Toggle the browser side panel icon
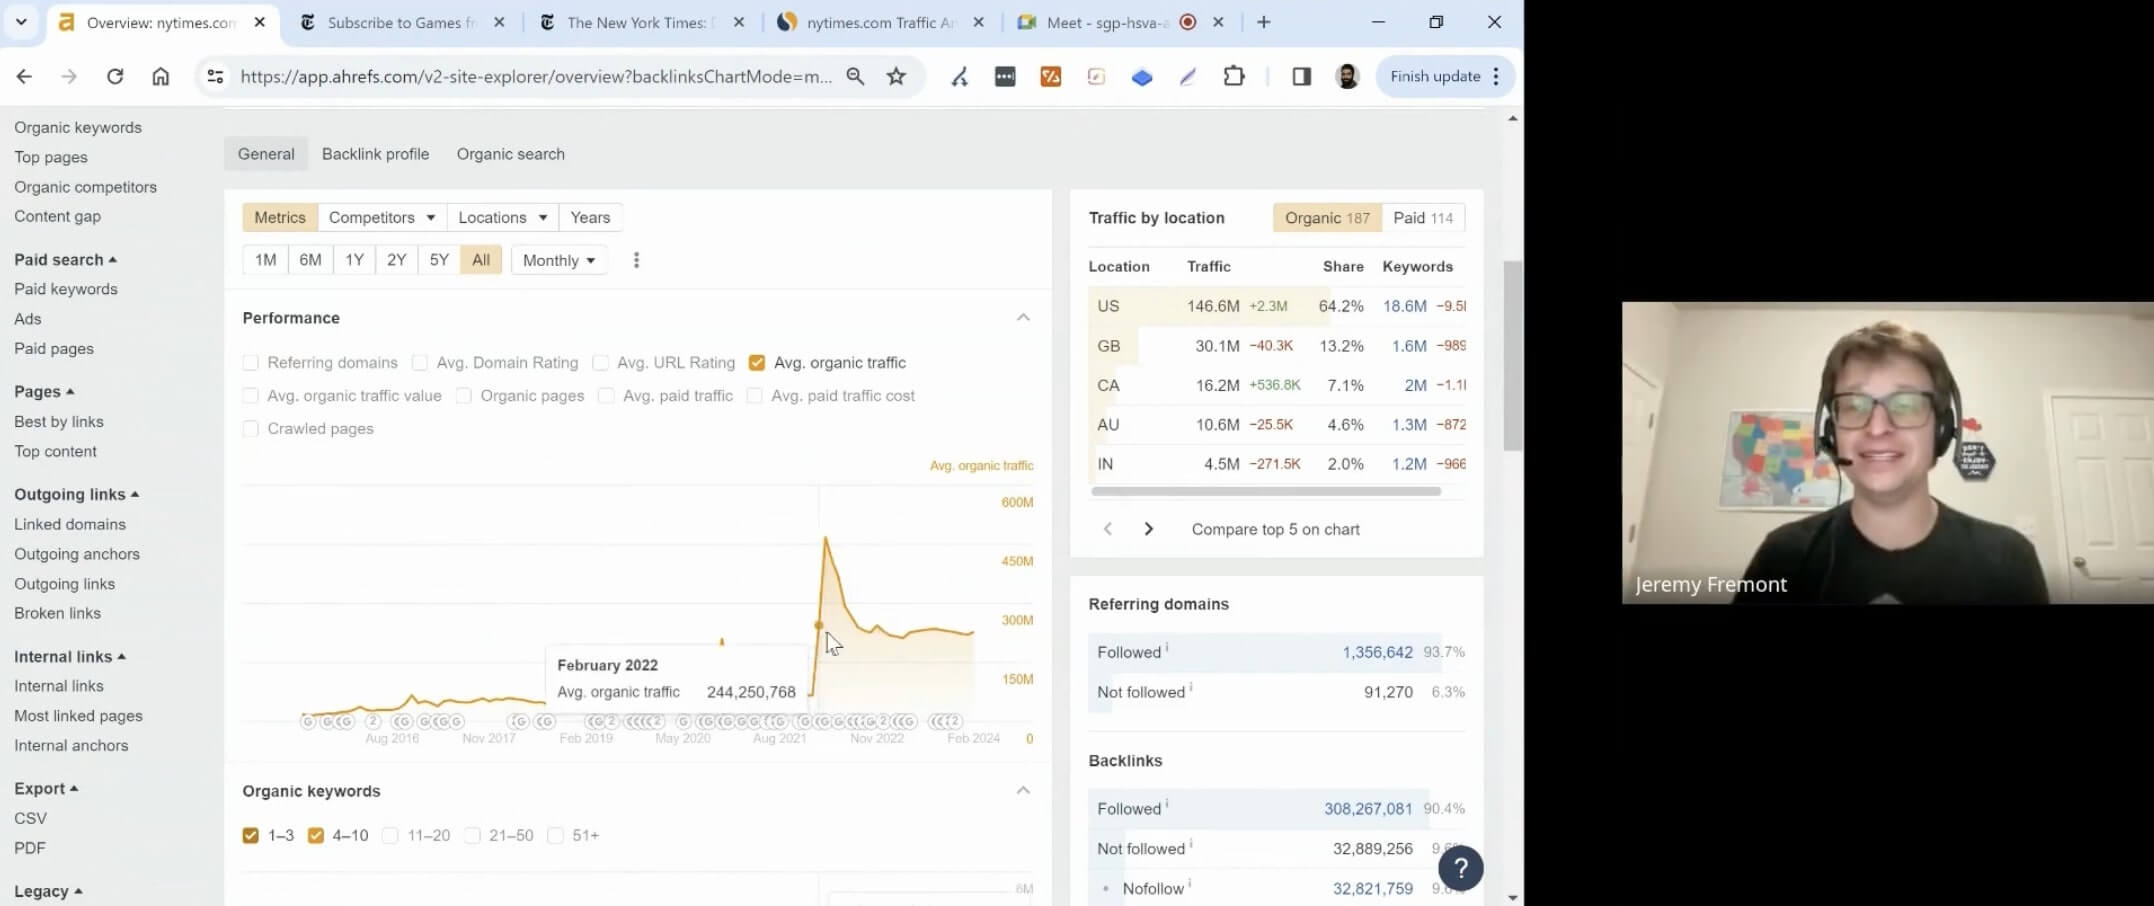The image size is (2154, 906). point(1301,76)
